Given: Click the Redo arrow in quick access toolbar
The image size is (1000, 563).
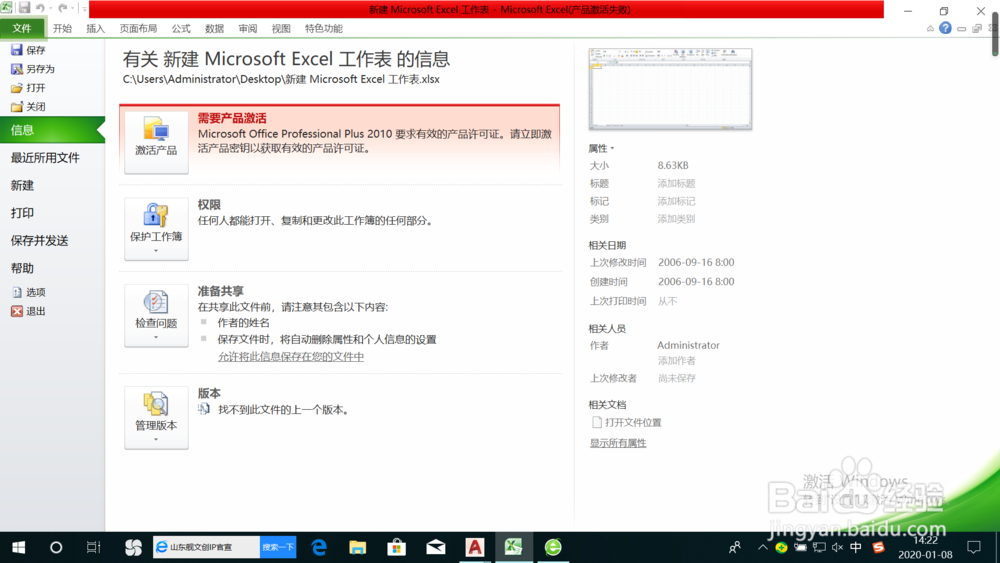Looking at the screenshot, I should point(62,8).
